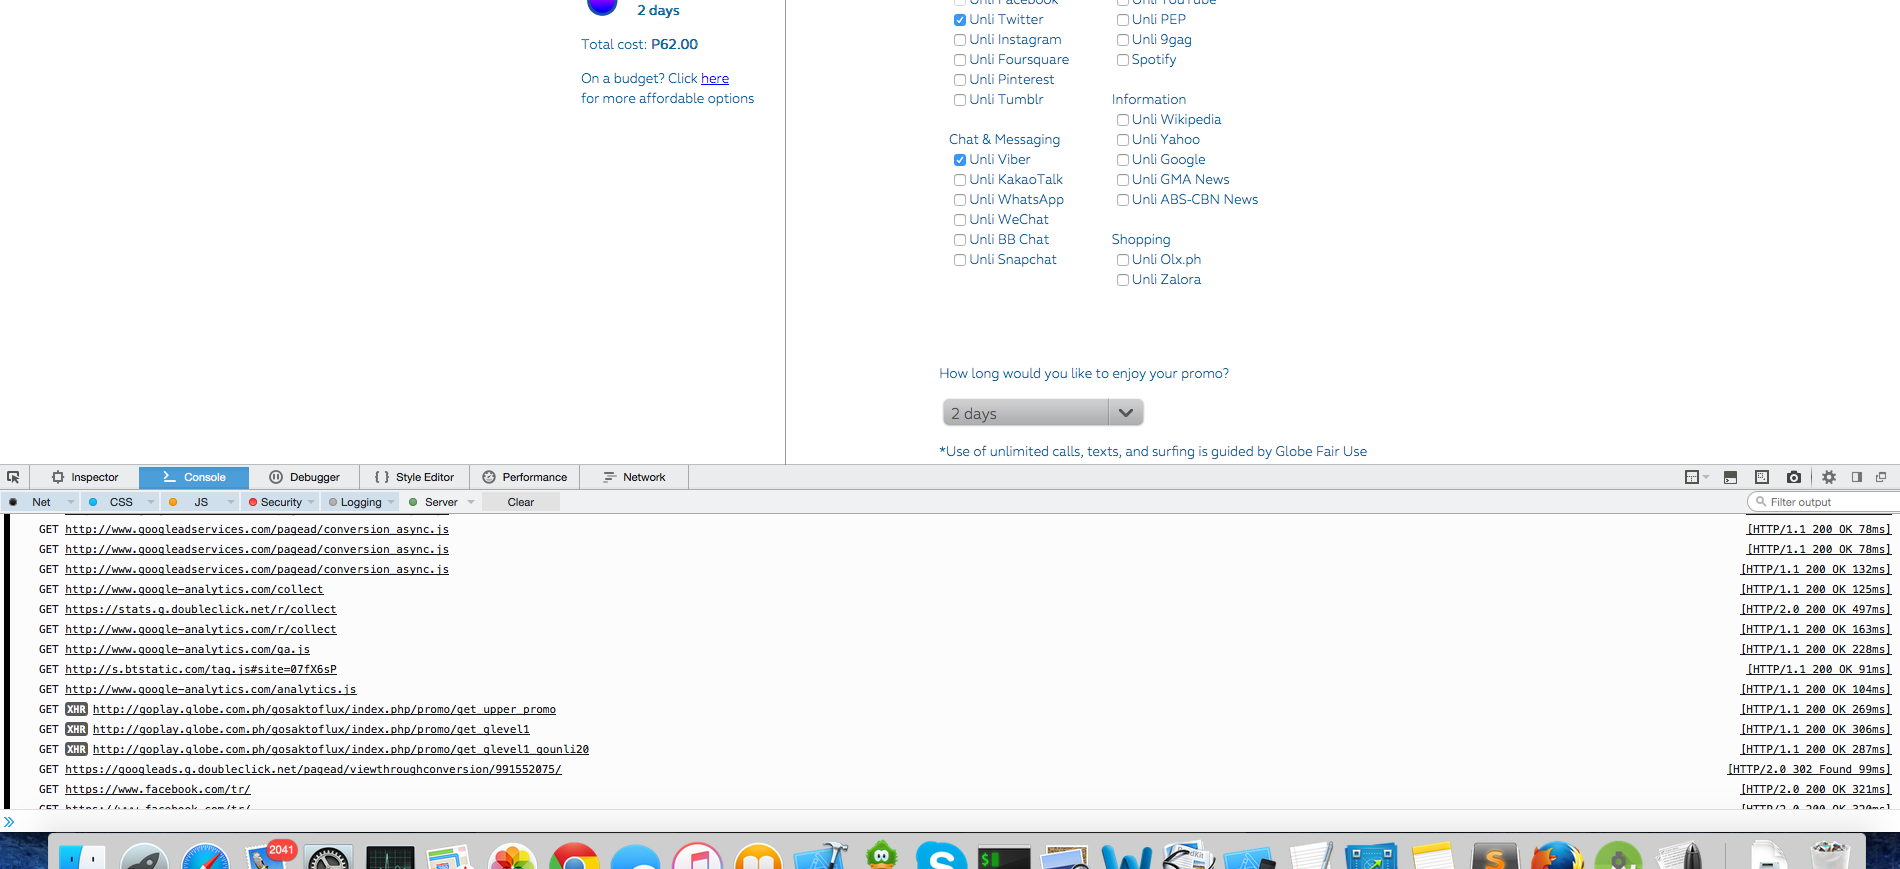Dock devtools to side of window icon
This screenshot has height=869, width=1900.
click(x=1857, y=477)
